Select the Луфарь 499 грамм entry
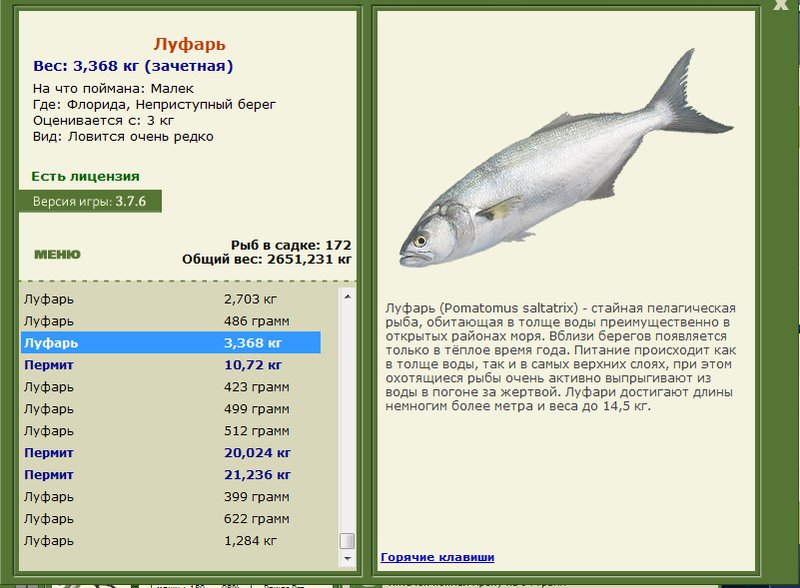This screenshot has width=800, height=588. [x=171, y=409]
